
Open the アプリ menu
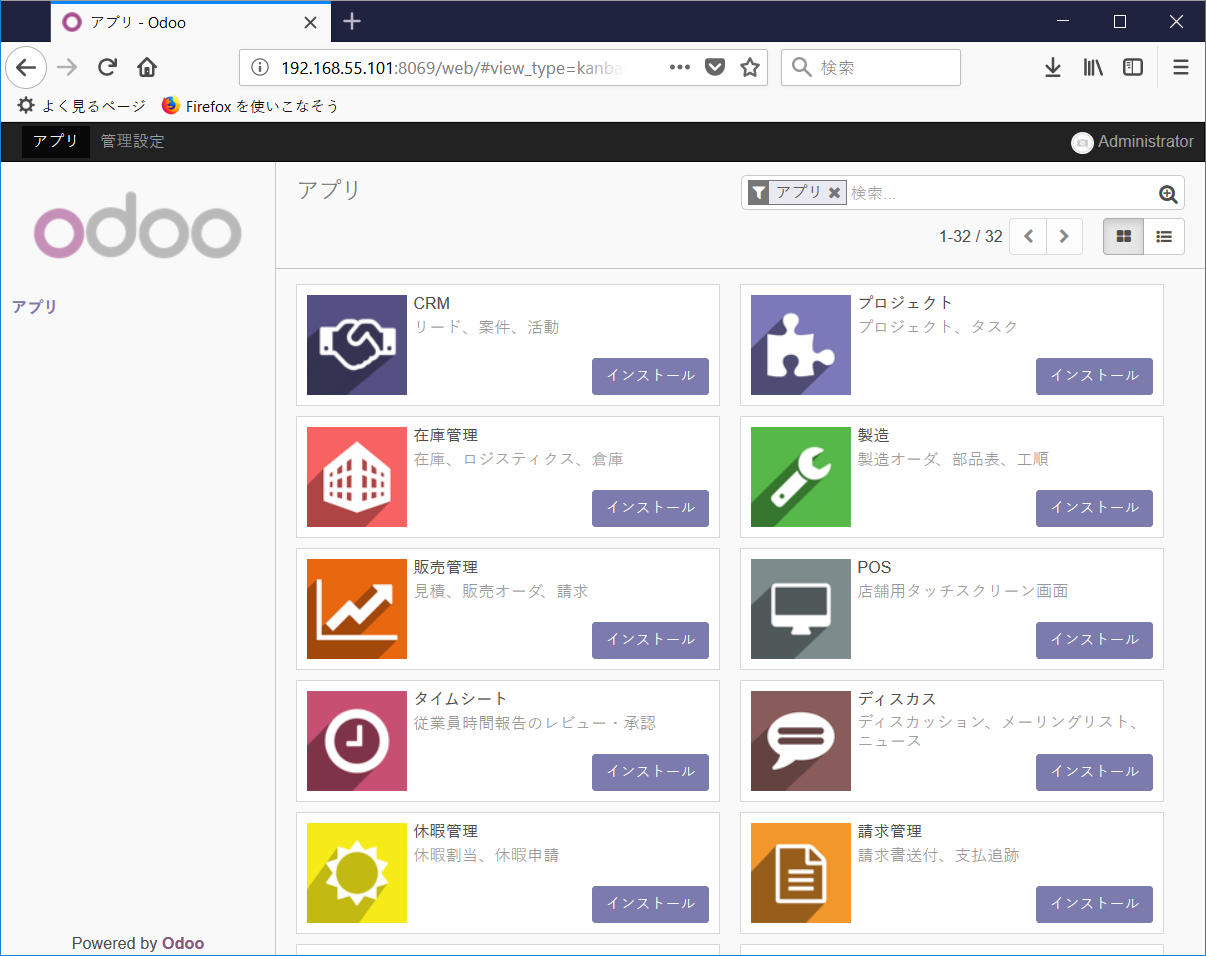tap(54, 141)
